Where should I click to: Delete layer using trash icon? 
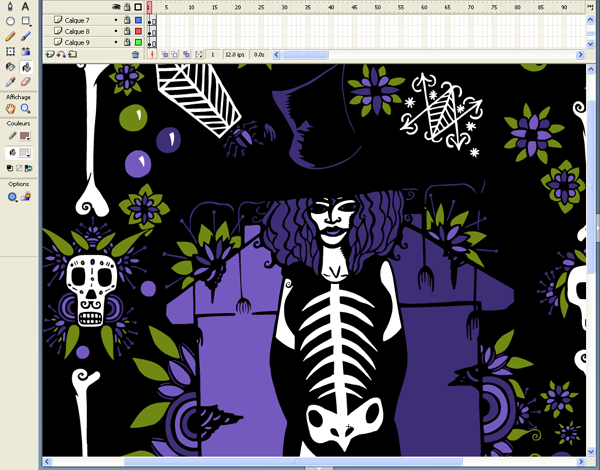pyautogui.click(x=136, y=54)
